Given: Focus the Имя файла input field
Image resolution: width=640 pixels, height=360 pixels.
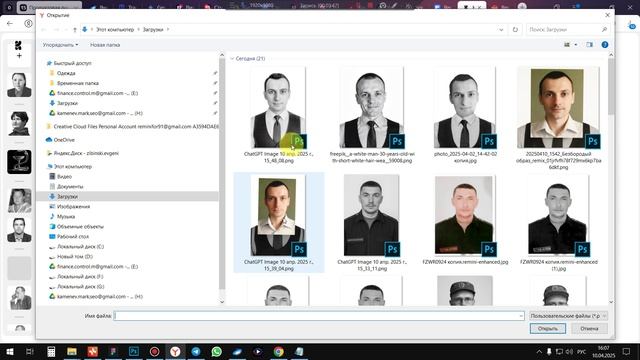Looking at the screenshot, I should point(318,316).
